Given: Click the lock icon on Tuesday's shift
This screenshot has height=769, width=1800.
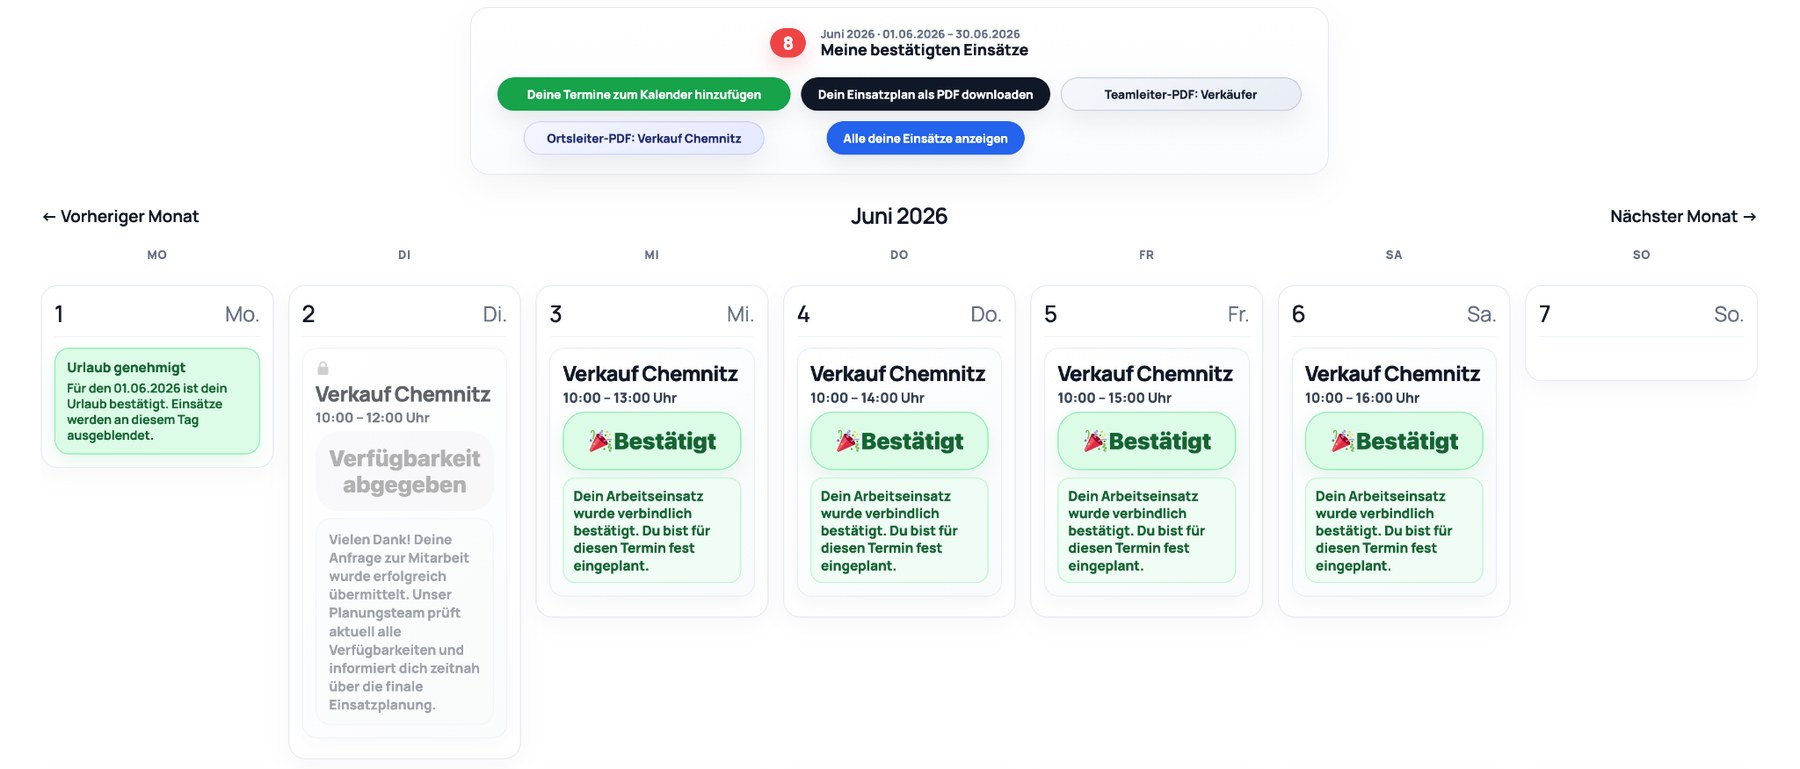Looking at the screenshot, I should 323,368.
